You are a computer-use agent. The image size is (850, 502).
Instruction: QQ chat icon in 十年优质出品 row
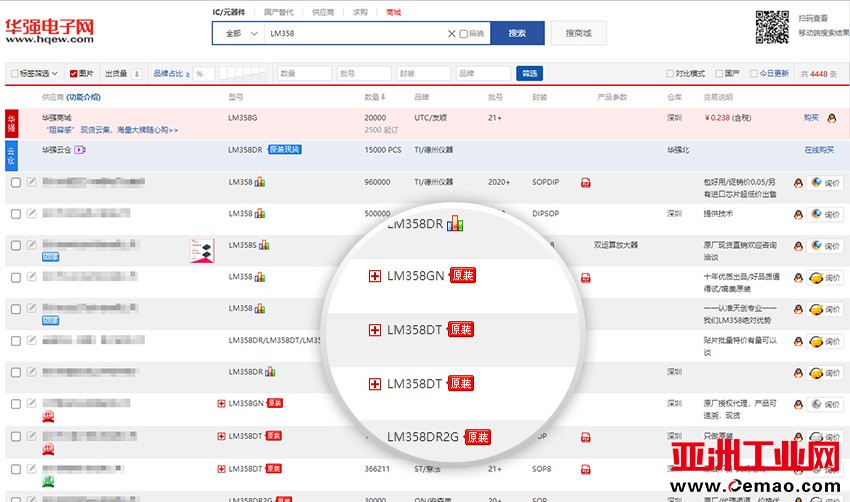pos(798,278)
